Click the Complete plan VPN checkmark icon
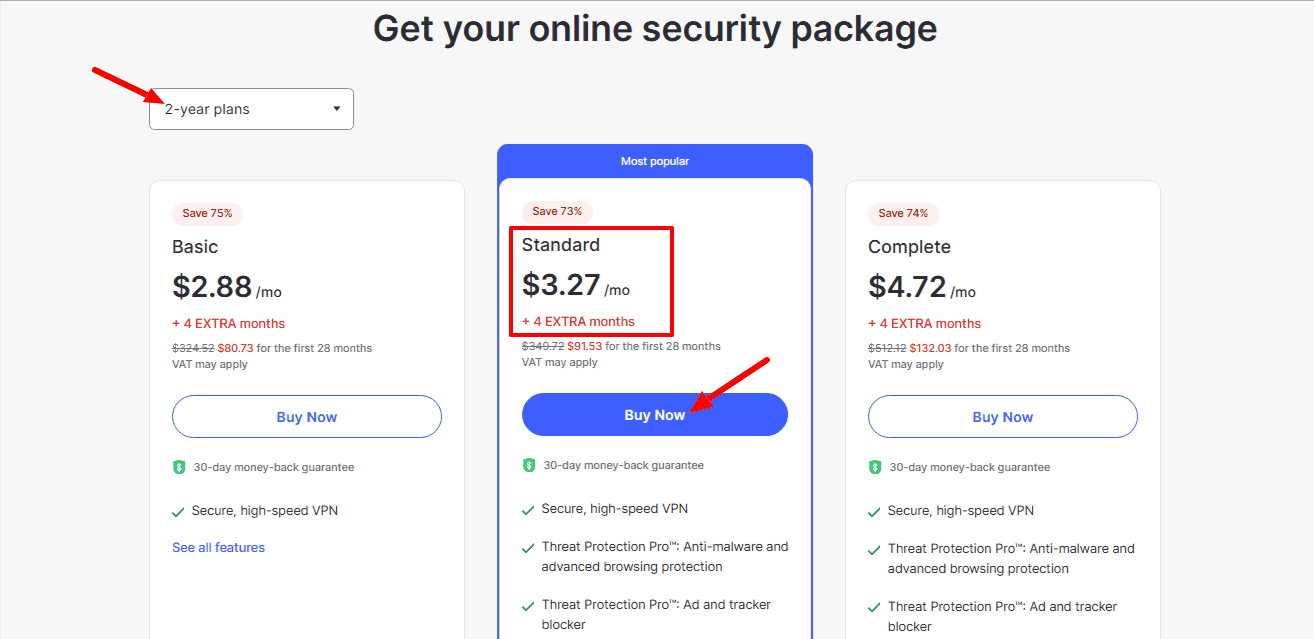This screenshot has height=639, width=1314. tap(875, 511)
